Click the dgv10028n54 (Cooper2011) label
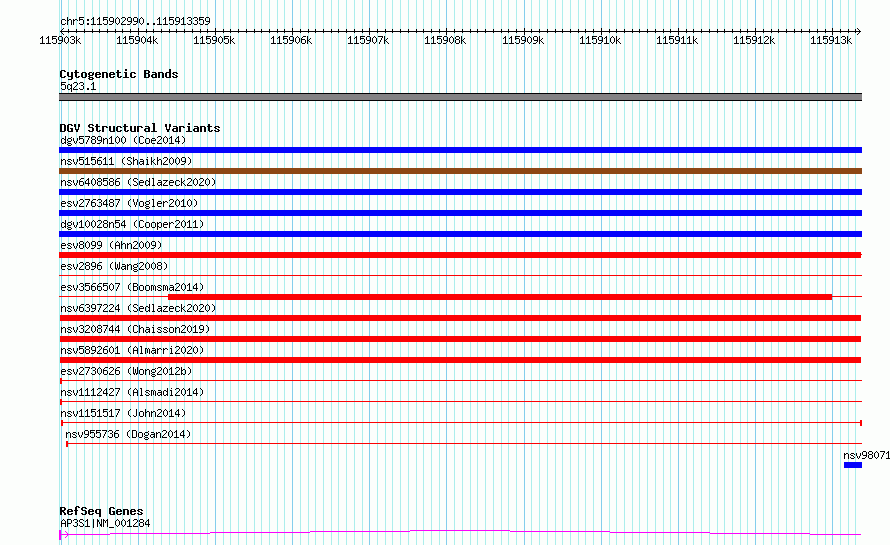Screen dimensions: 890x545 click(x=132, y=224)
